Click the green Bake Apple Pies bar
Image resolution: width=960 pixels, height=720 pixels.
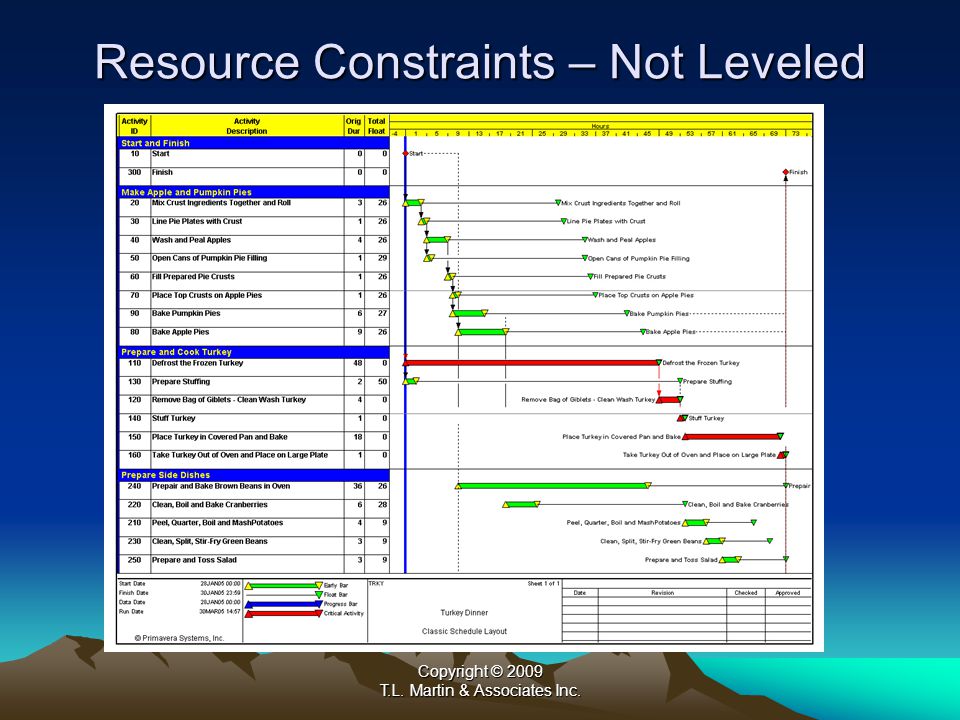482,332
